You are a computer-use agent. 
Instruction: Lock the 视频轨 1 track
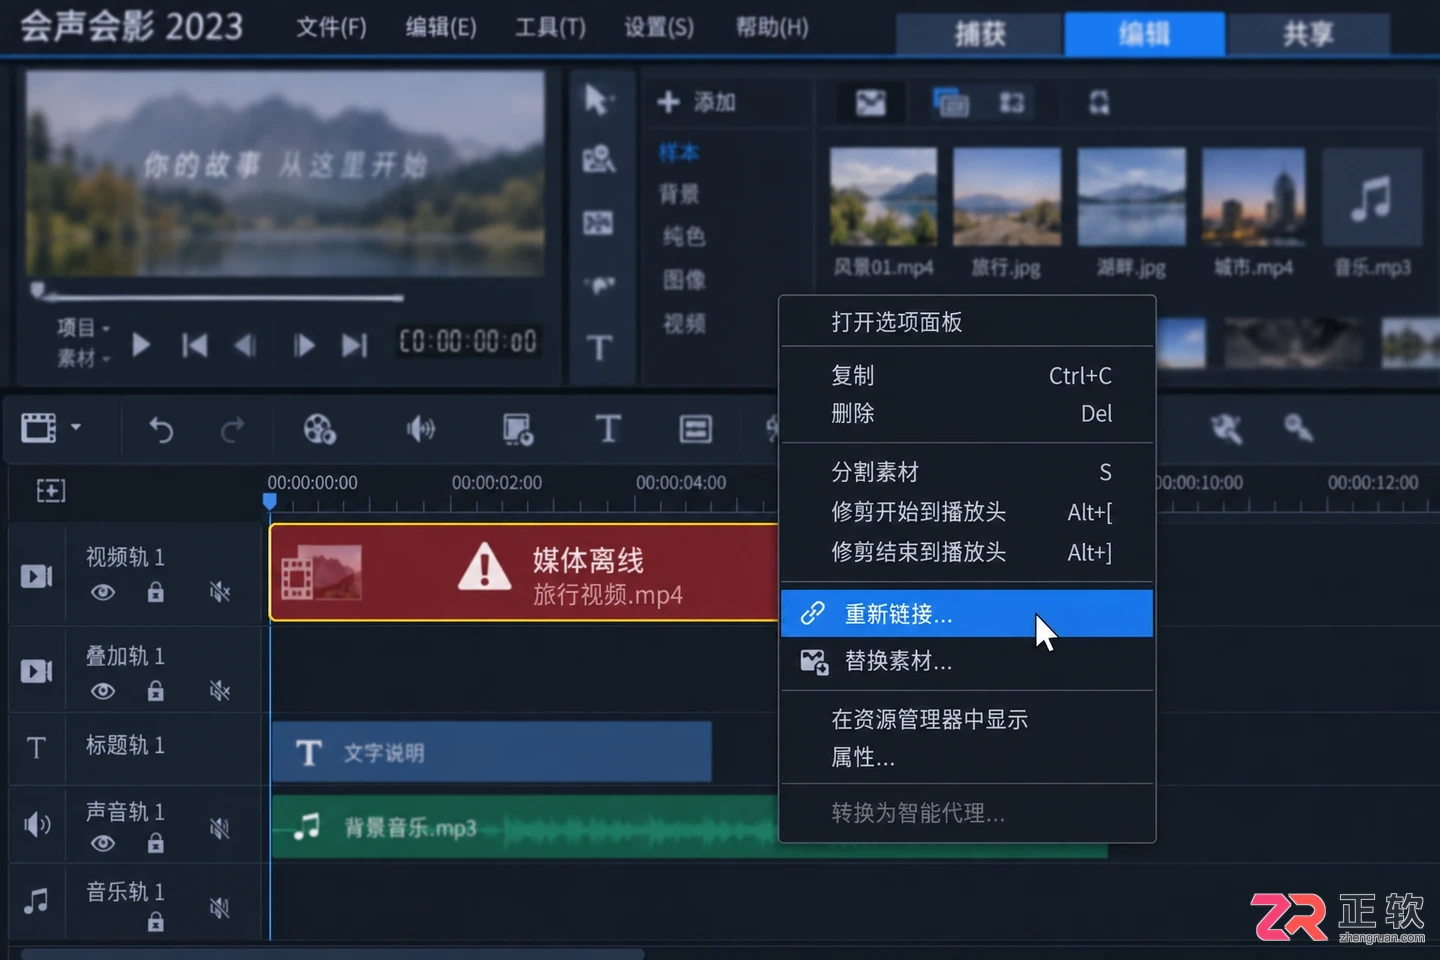155,592
